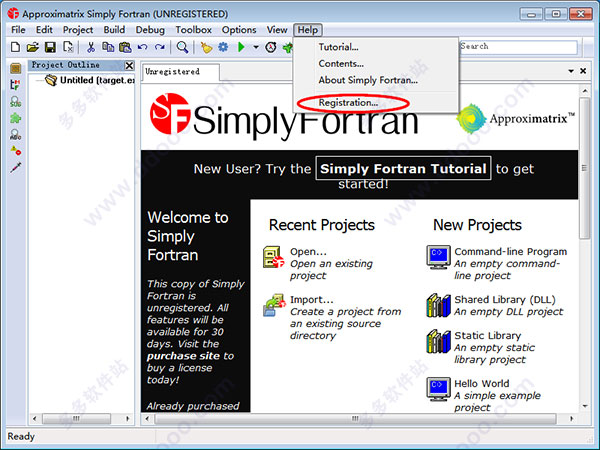Open the Toolbox menu

pyautogui.click(x=193, y=30)
